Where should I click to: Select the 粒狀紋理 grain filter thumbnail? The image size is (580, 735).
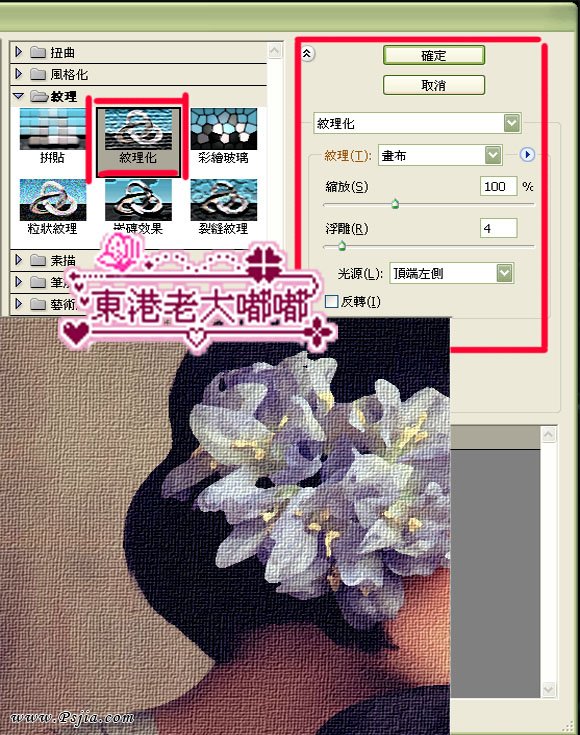click(53, 206)
